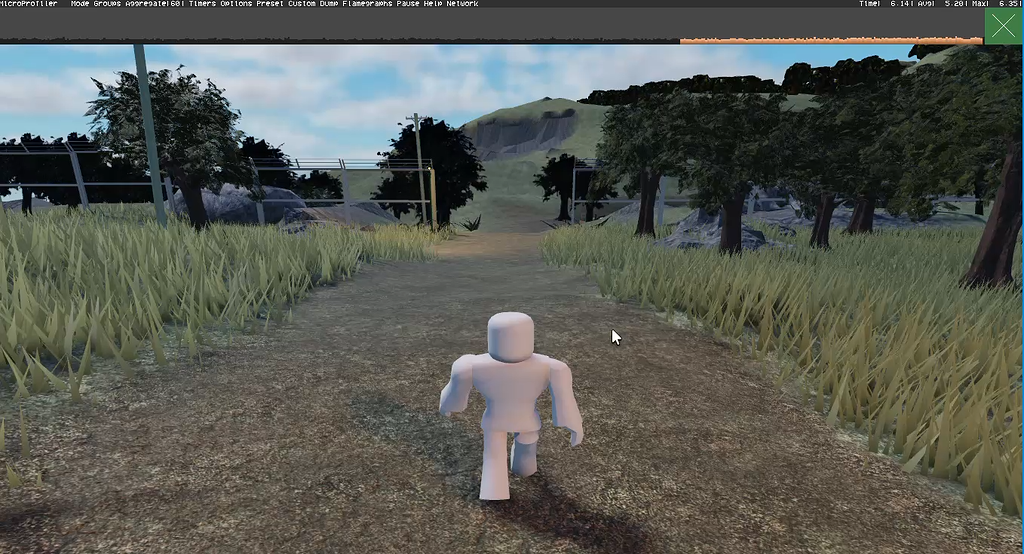Click the Time value readout
The width and height of the screenshot is (1024, 554).
(x=885, y=3)
